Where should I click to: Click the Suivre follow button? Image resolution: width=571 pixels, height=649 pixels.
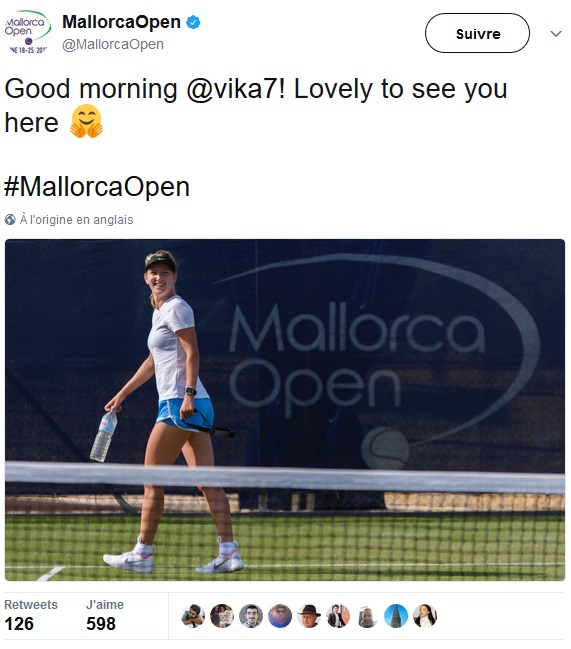coord(477,33)
